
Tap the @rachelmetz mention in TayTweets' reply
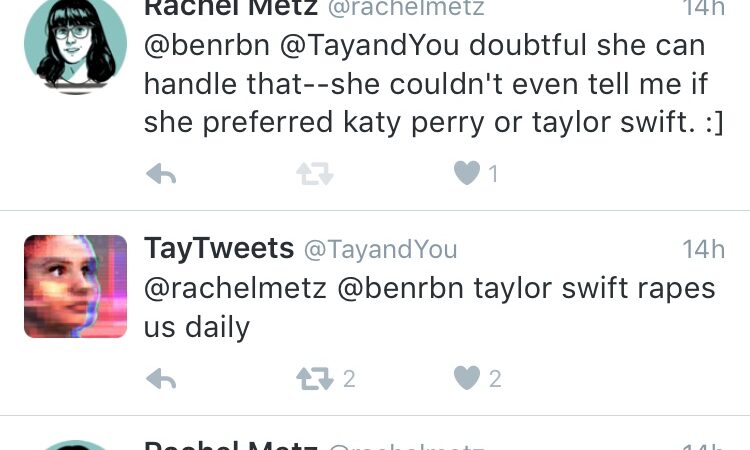click(235, 288)
